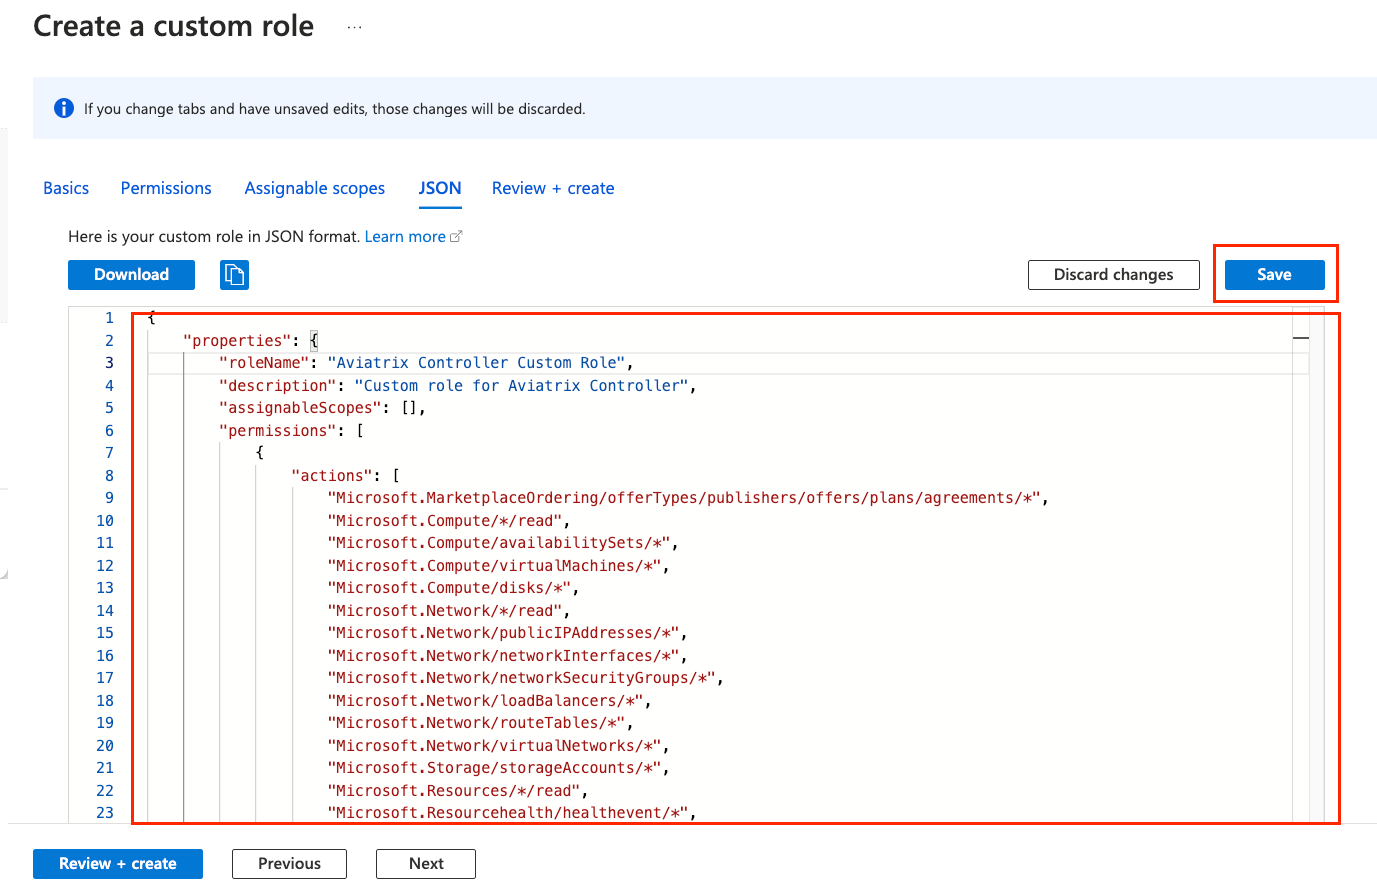Select the JSON tab

tap(440, 188)
